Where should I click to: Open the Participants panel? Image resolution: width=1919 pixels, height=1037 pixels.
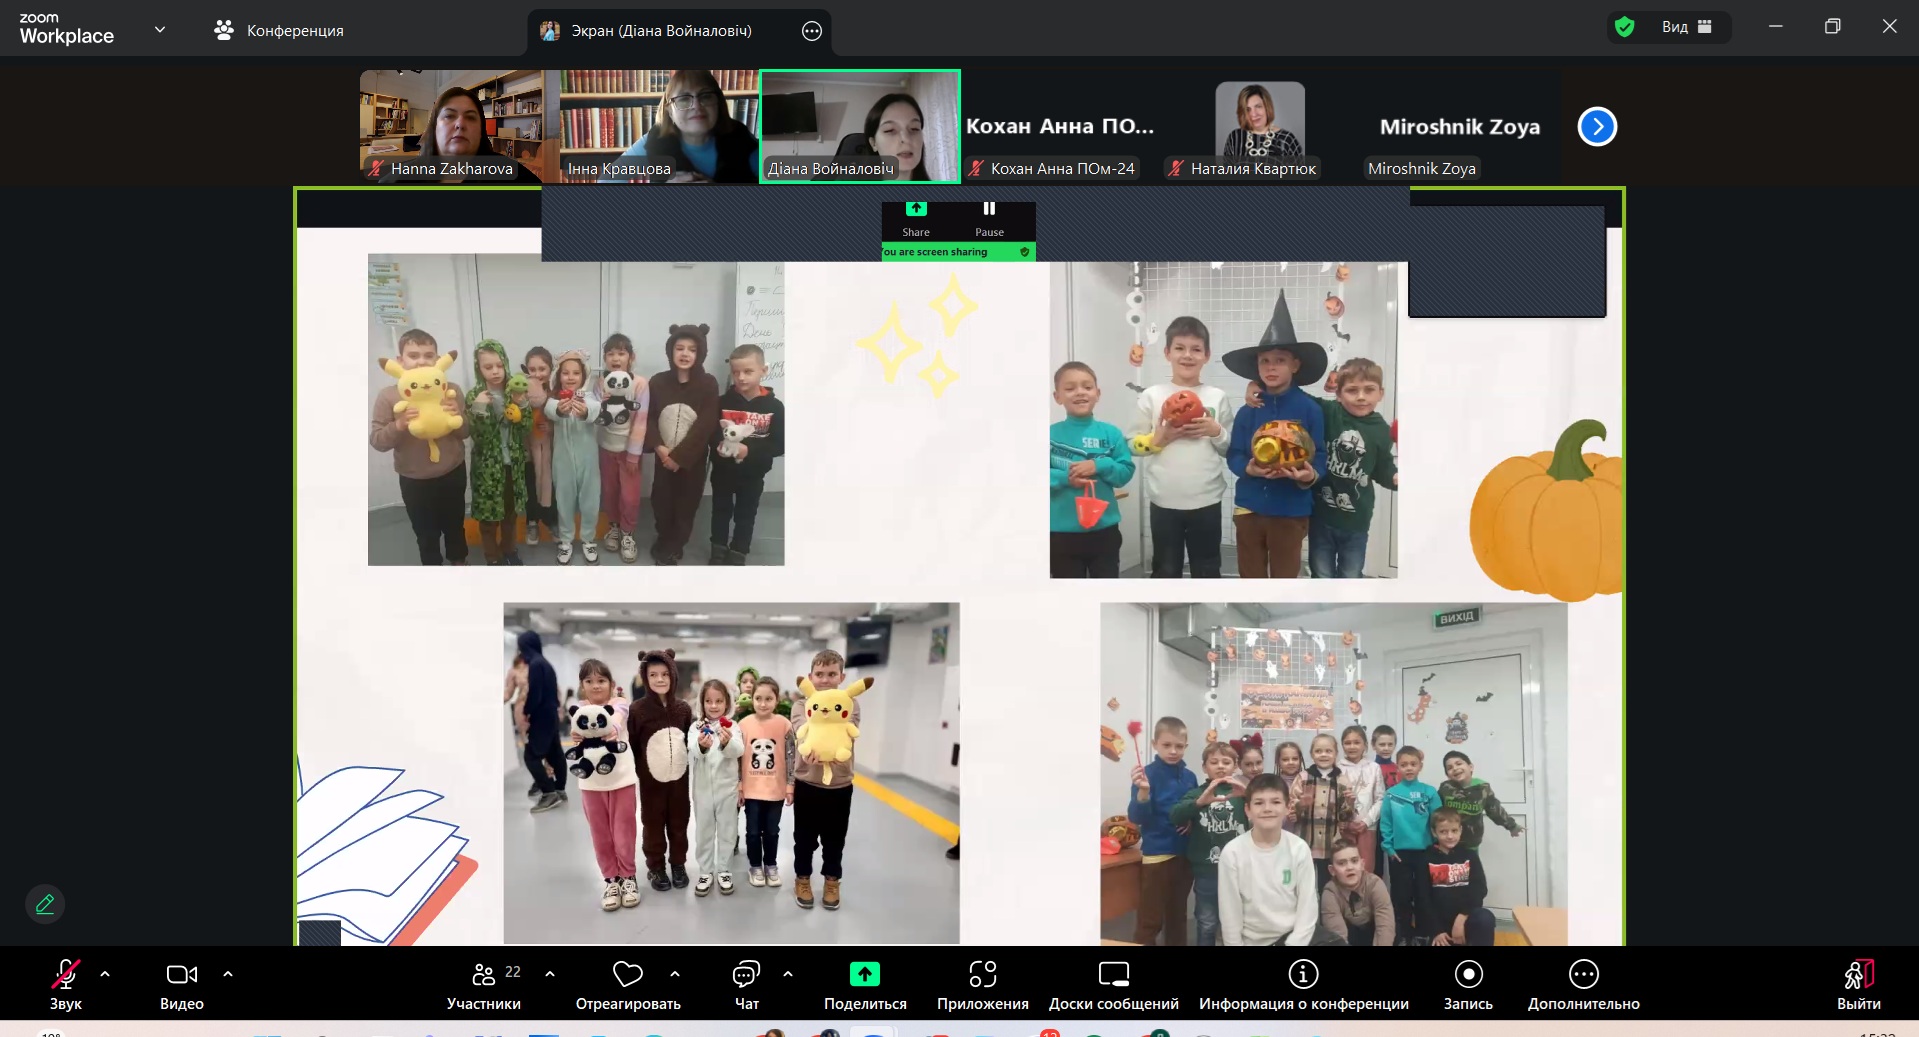point(484,986)
